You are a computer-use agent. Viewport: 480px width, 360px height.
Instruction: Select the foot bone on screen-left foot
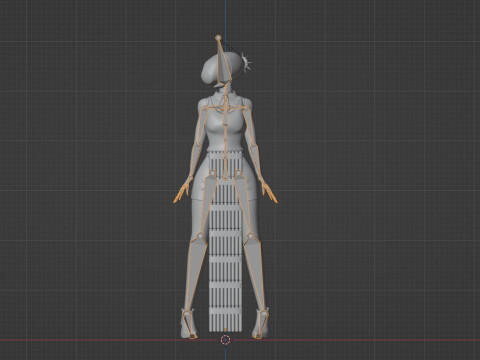click(189, 324)
